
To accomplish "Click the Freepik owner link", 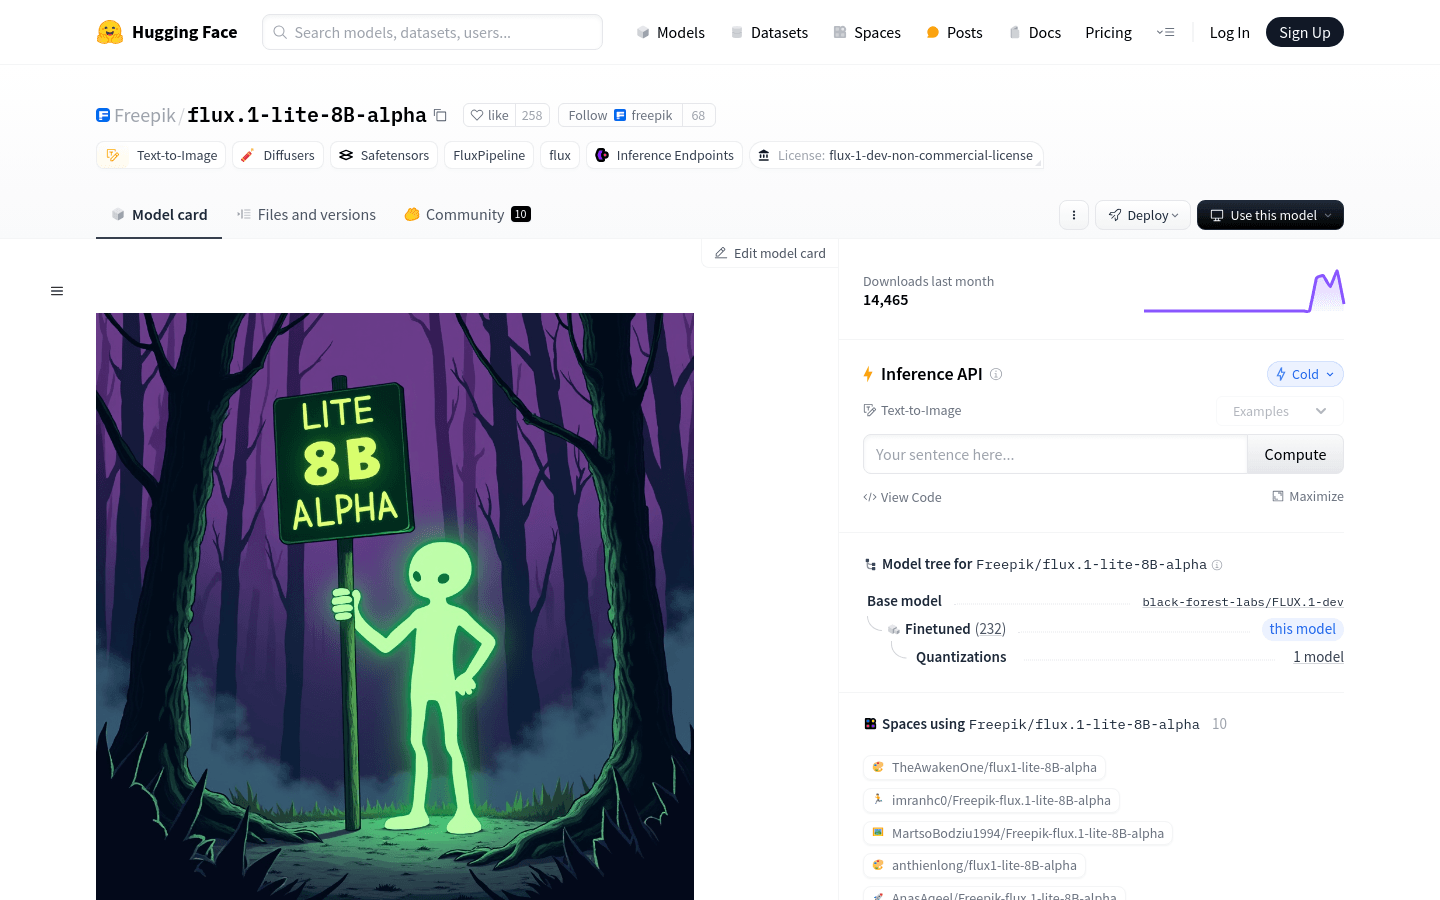I will pyautogui.click(x=145, y=115).
